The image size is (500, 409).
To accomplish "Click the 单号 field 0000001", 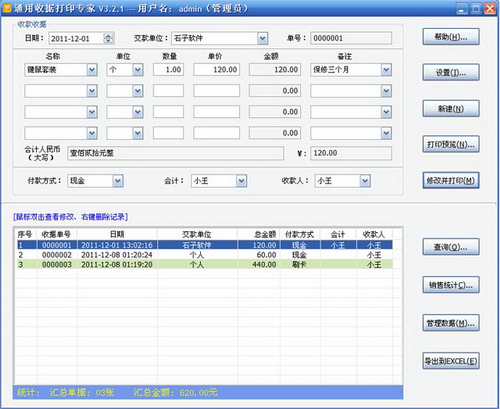I will tap(351, 38).
